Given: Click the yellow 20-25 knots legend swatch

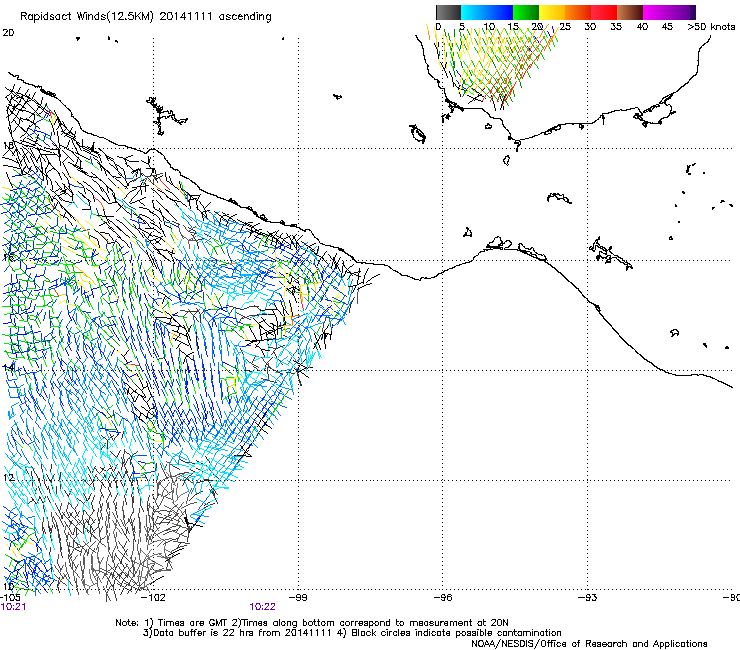Looking at the screenshot, I should (552, 12).
